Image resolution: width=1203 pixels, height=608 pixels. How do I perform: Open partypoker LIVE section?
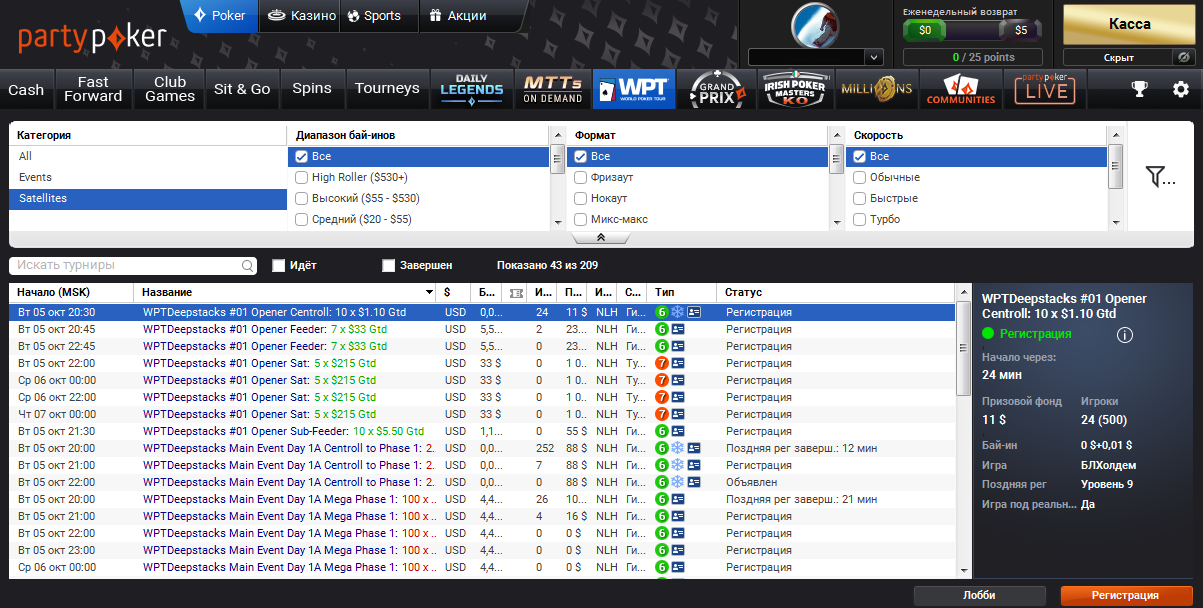[1046, 89]
